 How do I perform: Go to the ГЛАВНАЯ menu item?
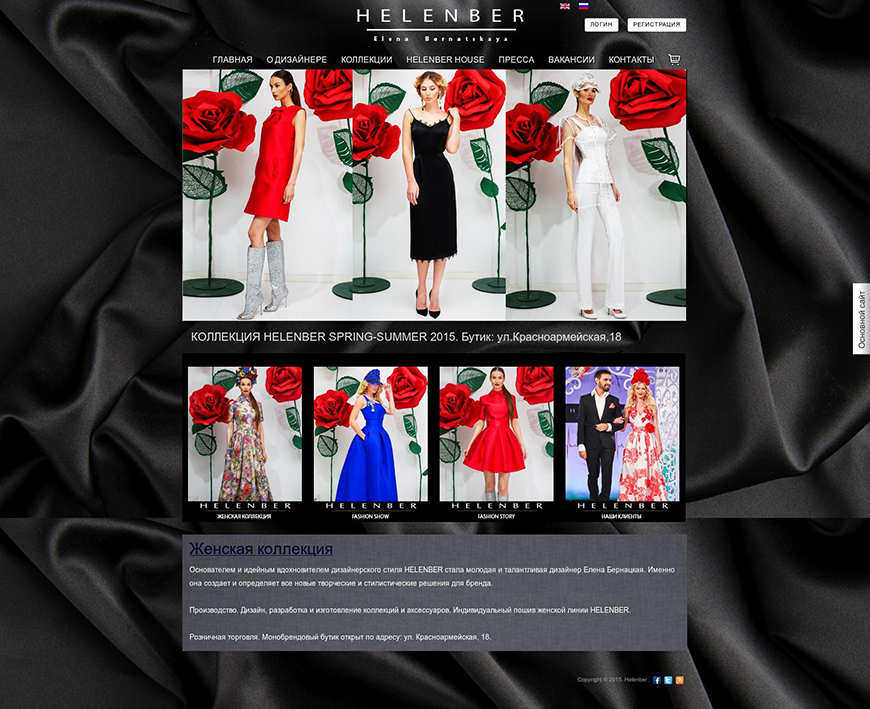tap(232, 60)
